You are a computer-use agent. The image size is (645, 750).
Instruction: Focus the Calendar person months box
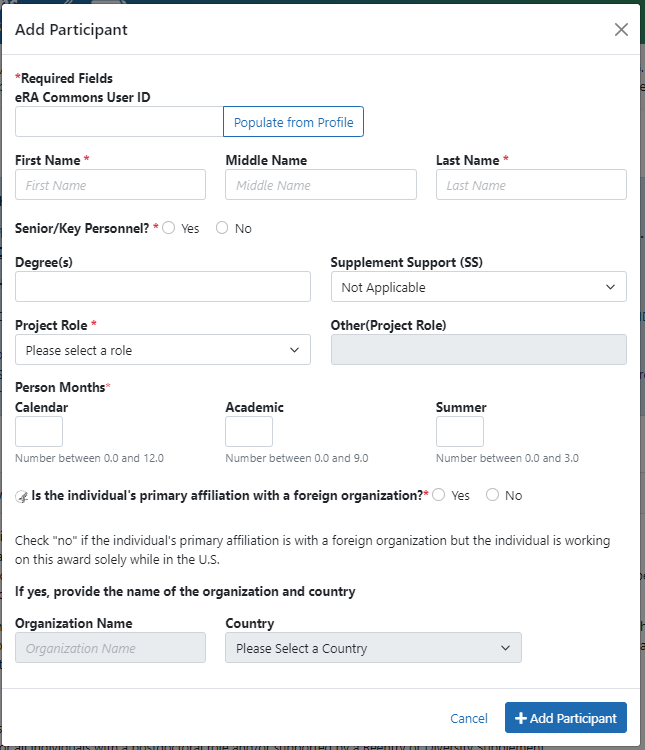[39, 432]
